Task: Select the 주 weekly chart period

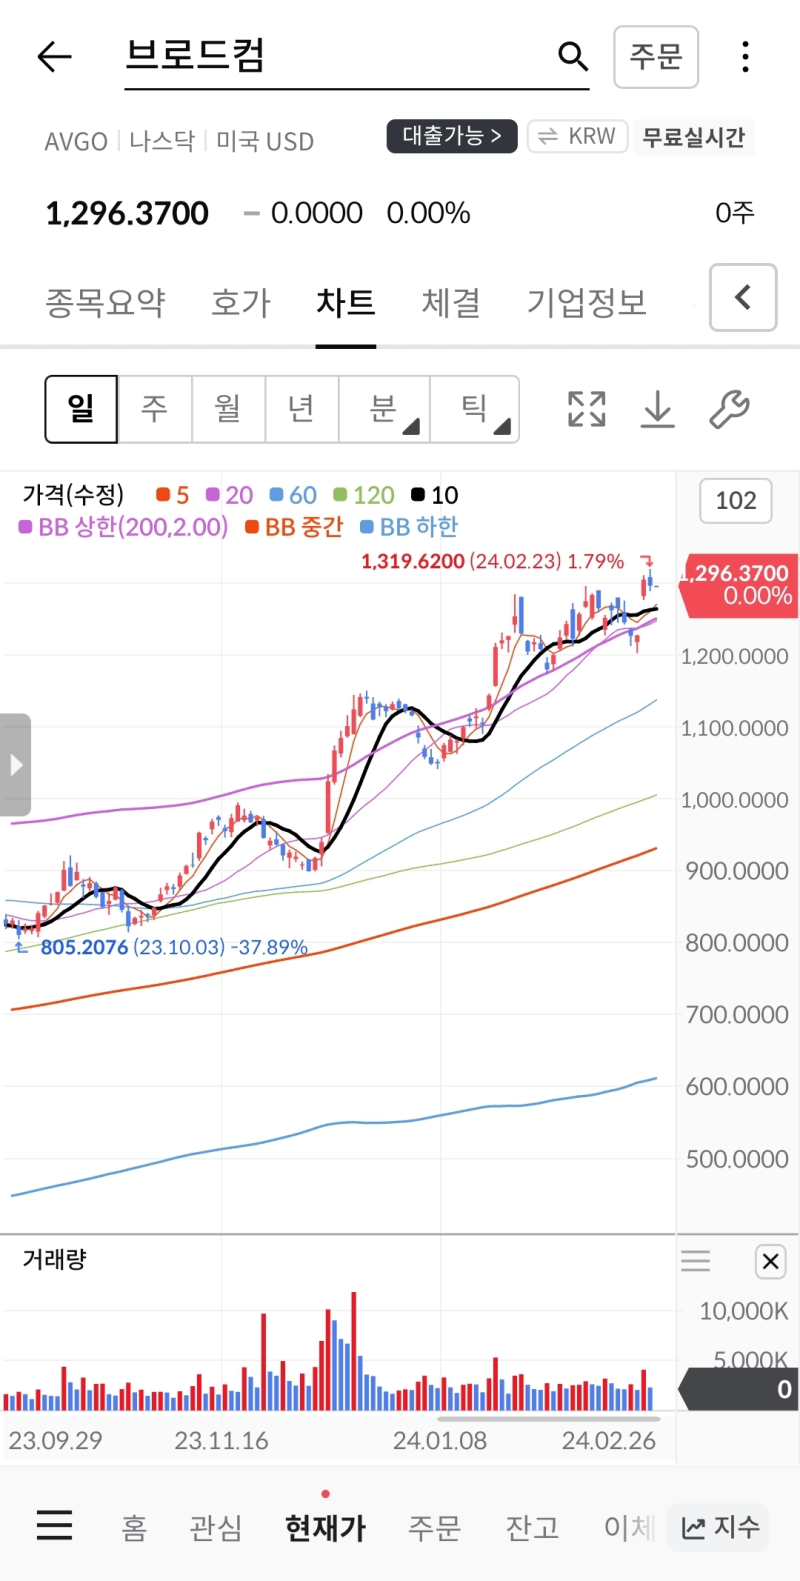Action: [x=154, y=408]
